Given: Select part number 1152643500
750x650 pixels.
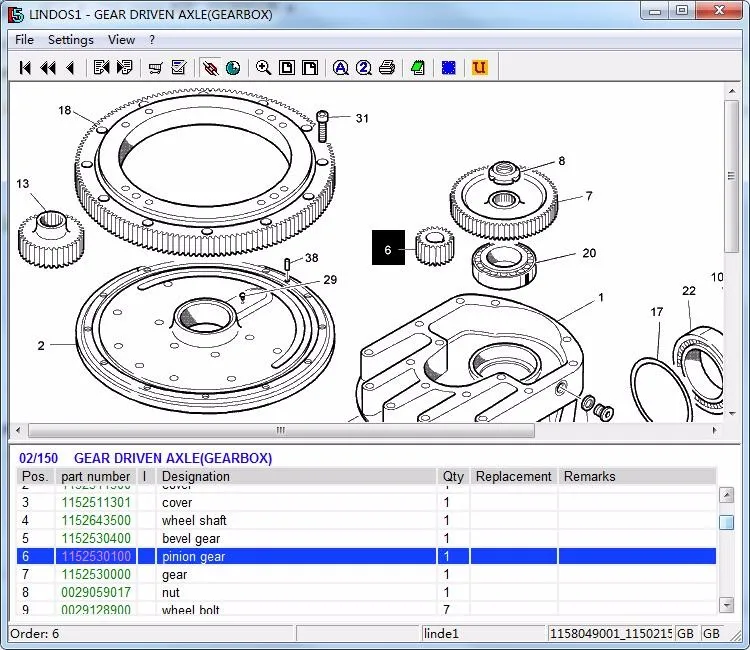Looking at the screenshot, I should pyautogui.click(x=96, y=520).
